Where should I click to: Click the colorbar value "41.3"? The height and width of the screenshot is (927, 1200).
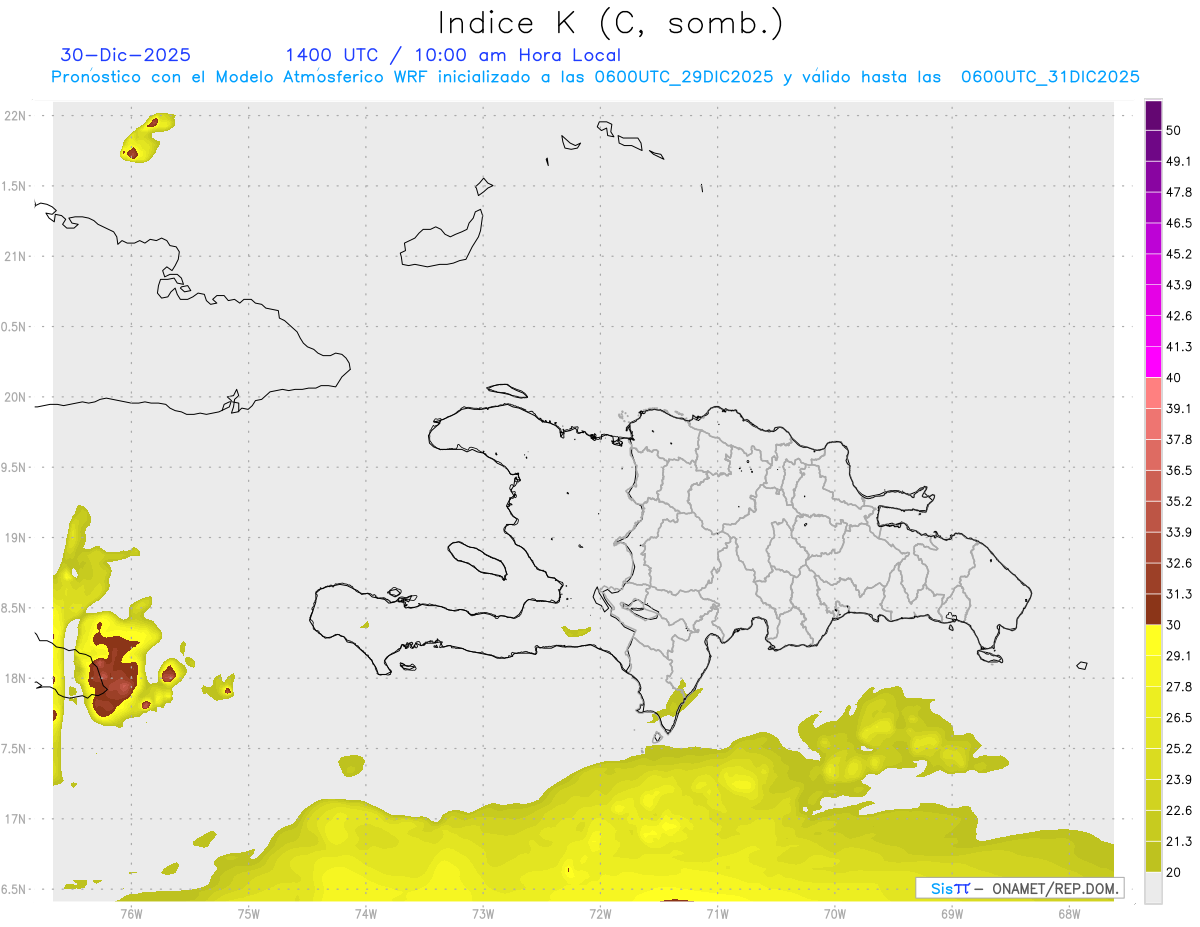point(1179,347)
